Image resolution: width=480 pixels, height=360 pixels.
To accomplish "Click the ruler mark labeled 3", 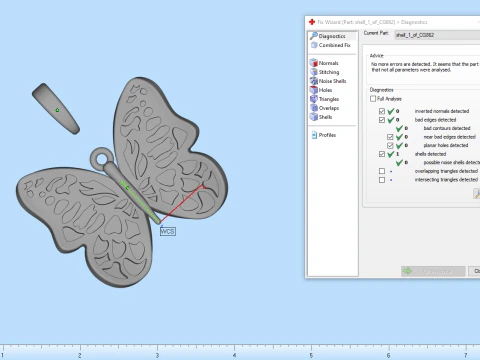I will pos(157,355).
